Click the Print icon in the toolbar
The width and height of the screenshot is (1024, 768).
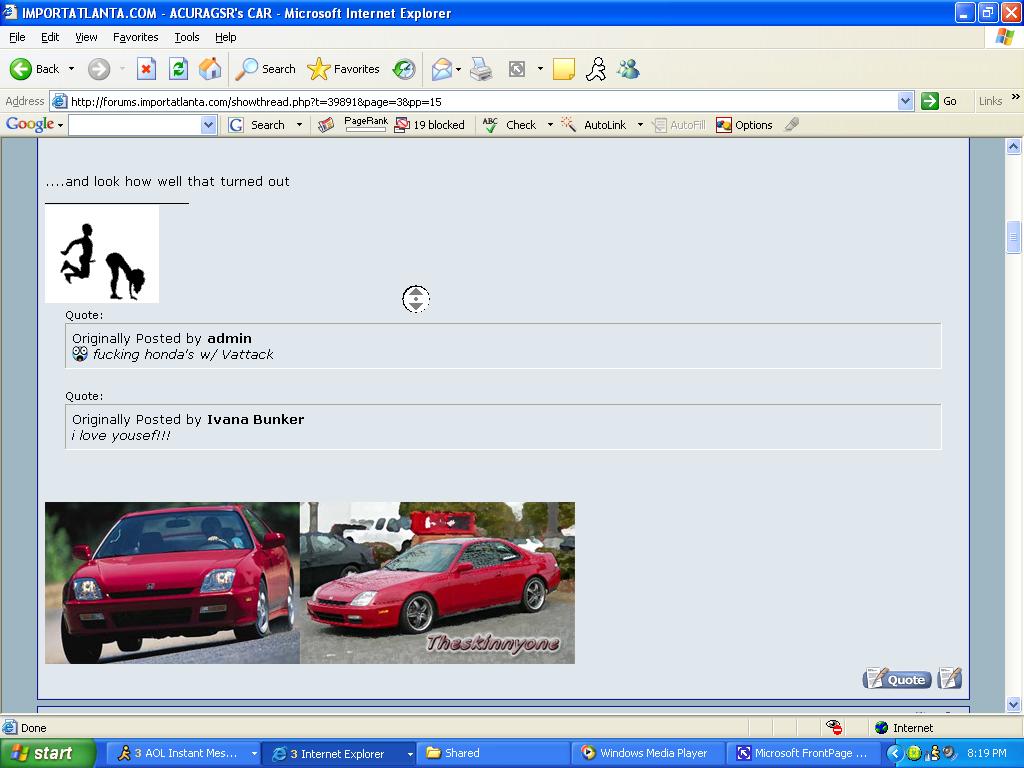click(x=481, y=69)
